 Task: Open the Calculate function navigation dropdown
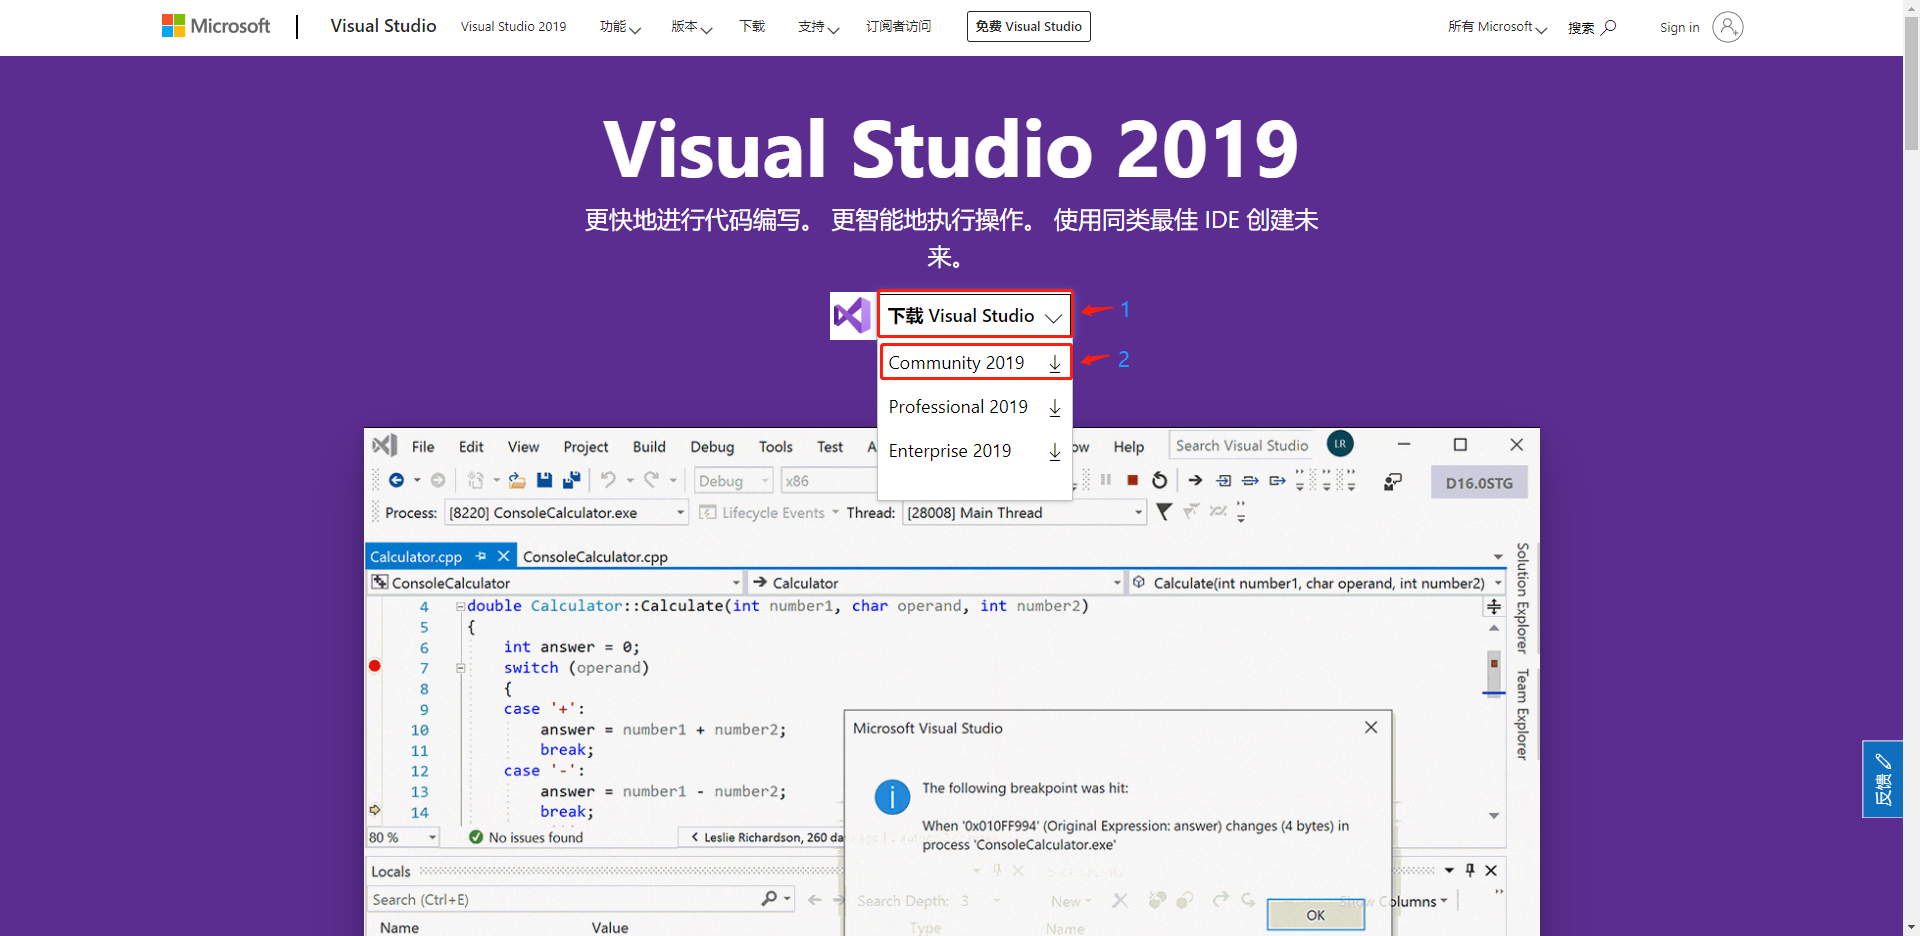coord(1317,583)
